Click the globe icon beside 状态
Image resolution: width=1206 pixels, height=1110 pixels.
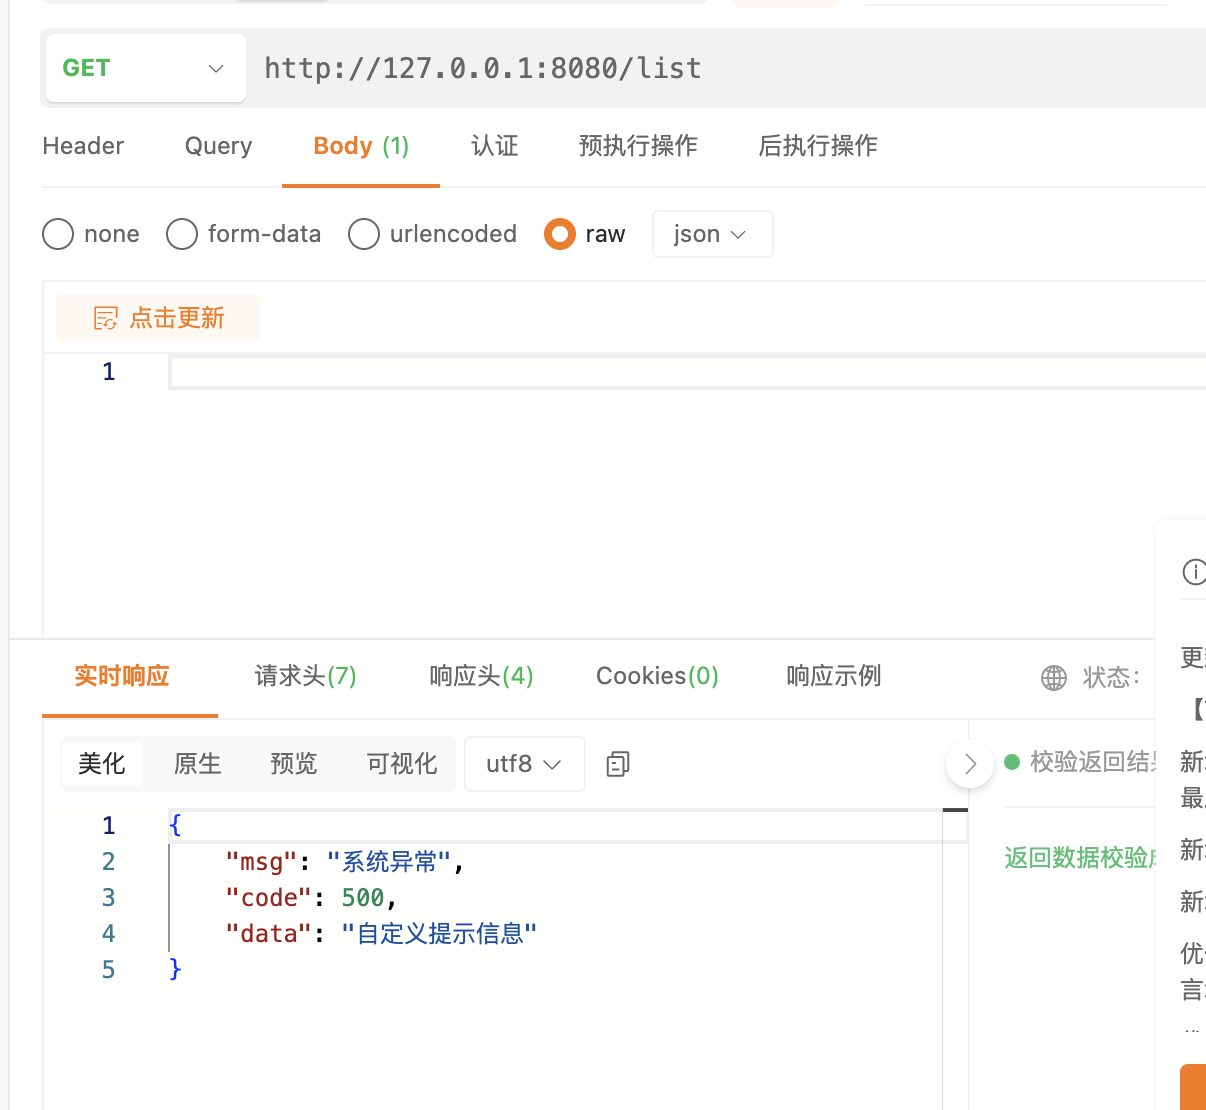click(1054, 678)
